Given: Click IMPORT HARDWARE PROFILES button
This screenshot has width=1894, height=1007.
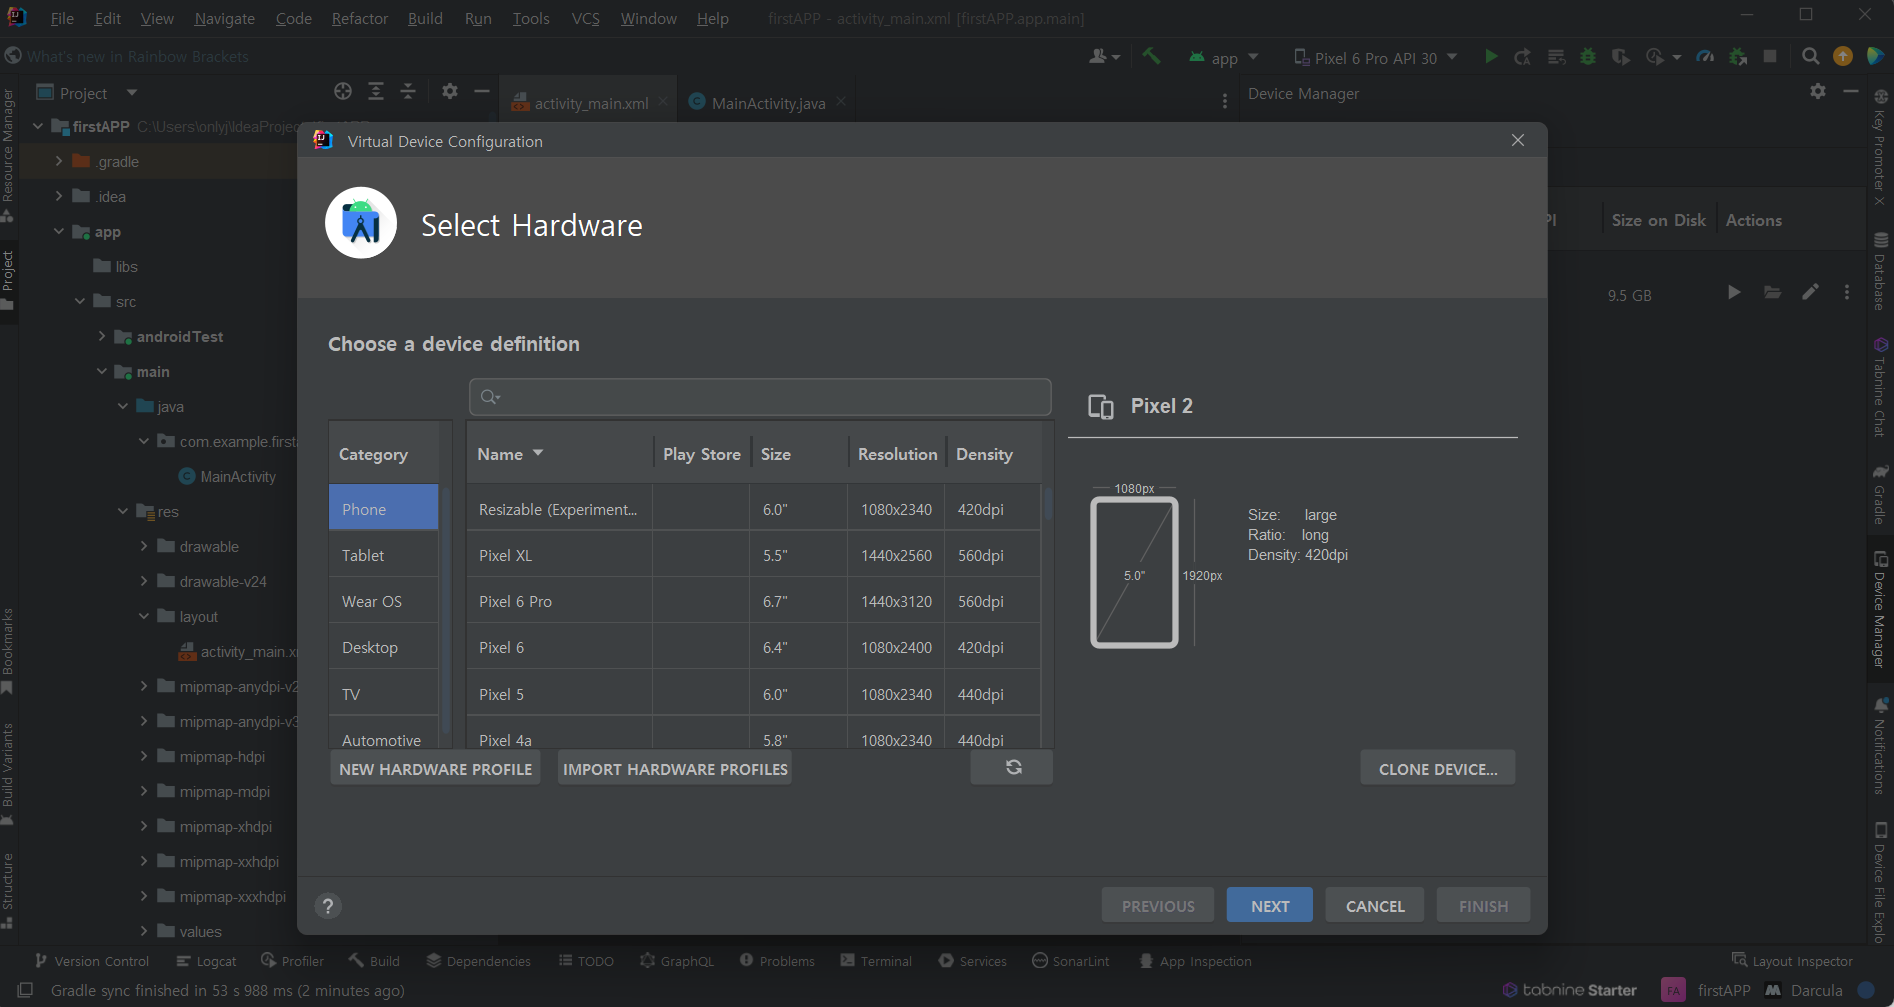Looking at the screenshot, I should [675, 768].
